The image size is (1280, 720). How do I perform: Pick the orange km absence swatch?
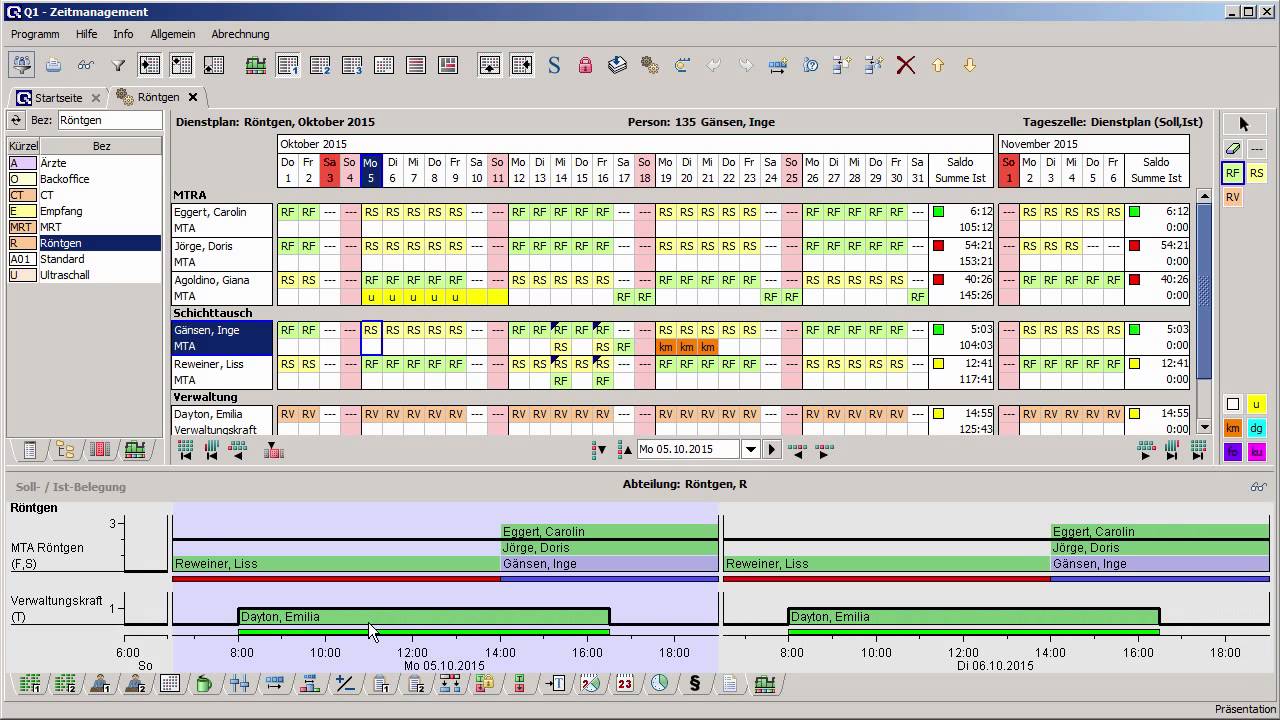click(x=1233, y=428)
